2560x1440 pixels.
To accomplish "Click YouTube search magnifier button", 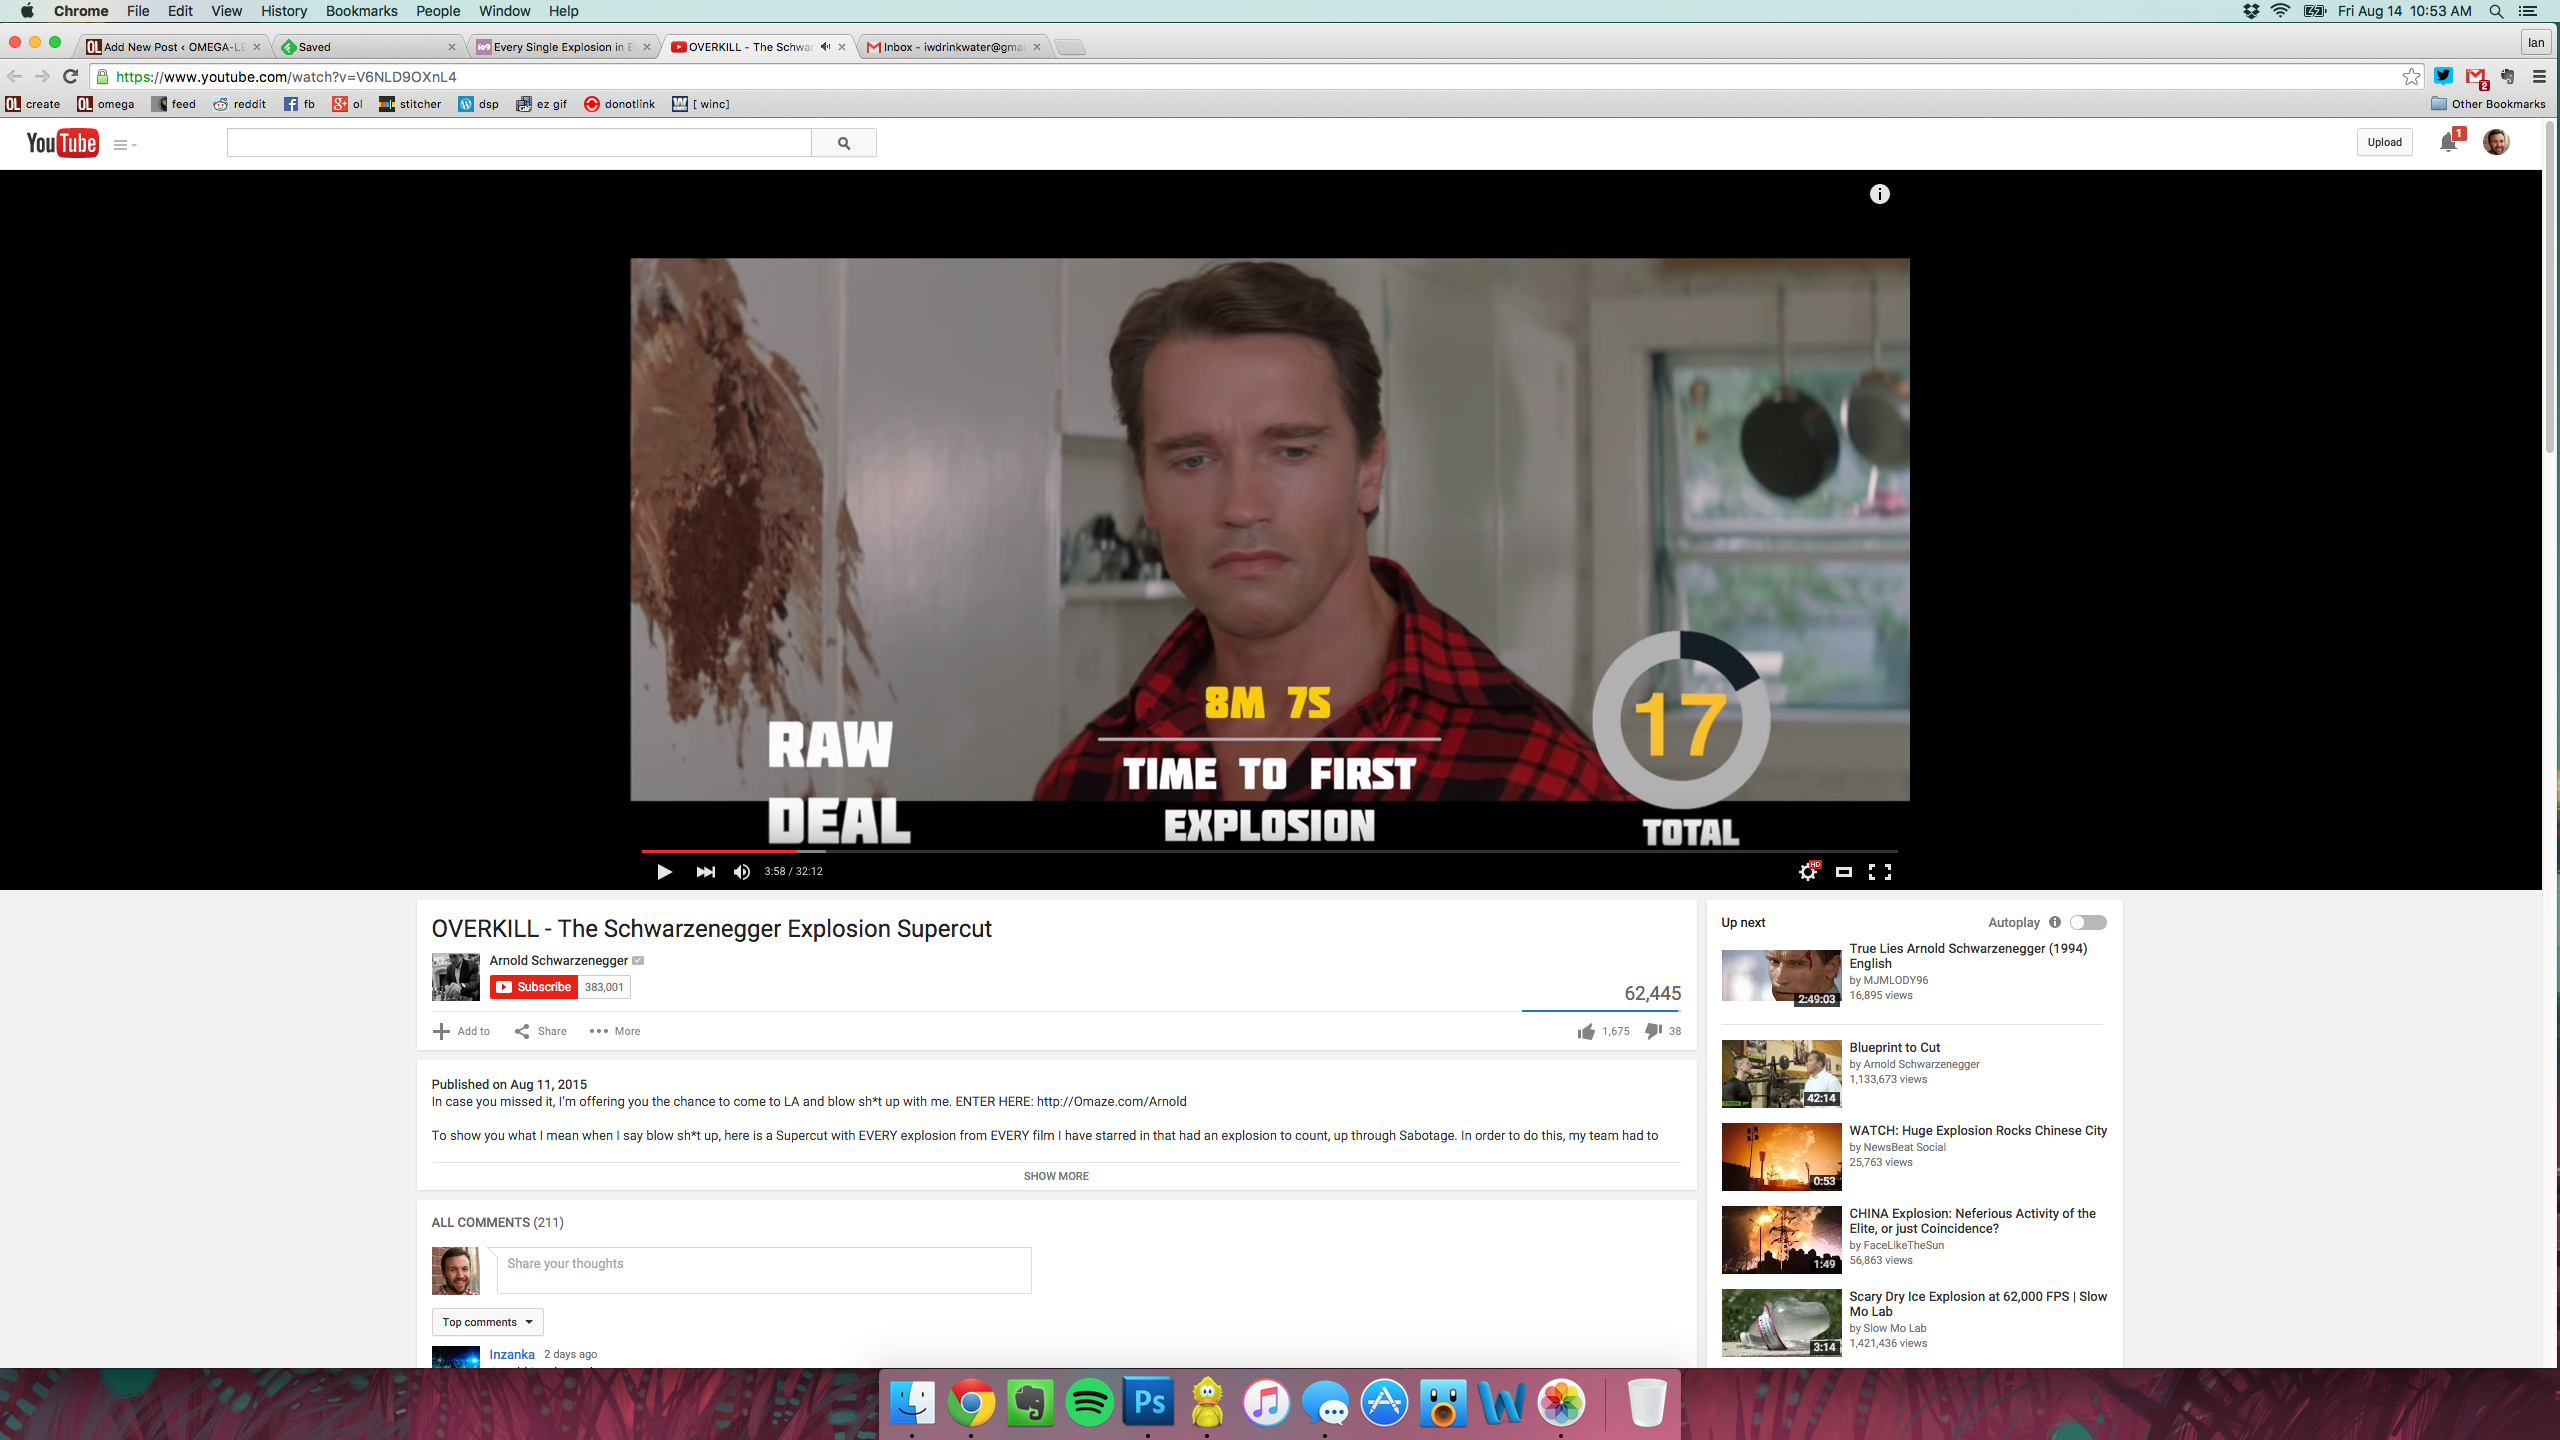I will [844, 143].
